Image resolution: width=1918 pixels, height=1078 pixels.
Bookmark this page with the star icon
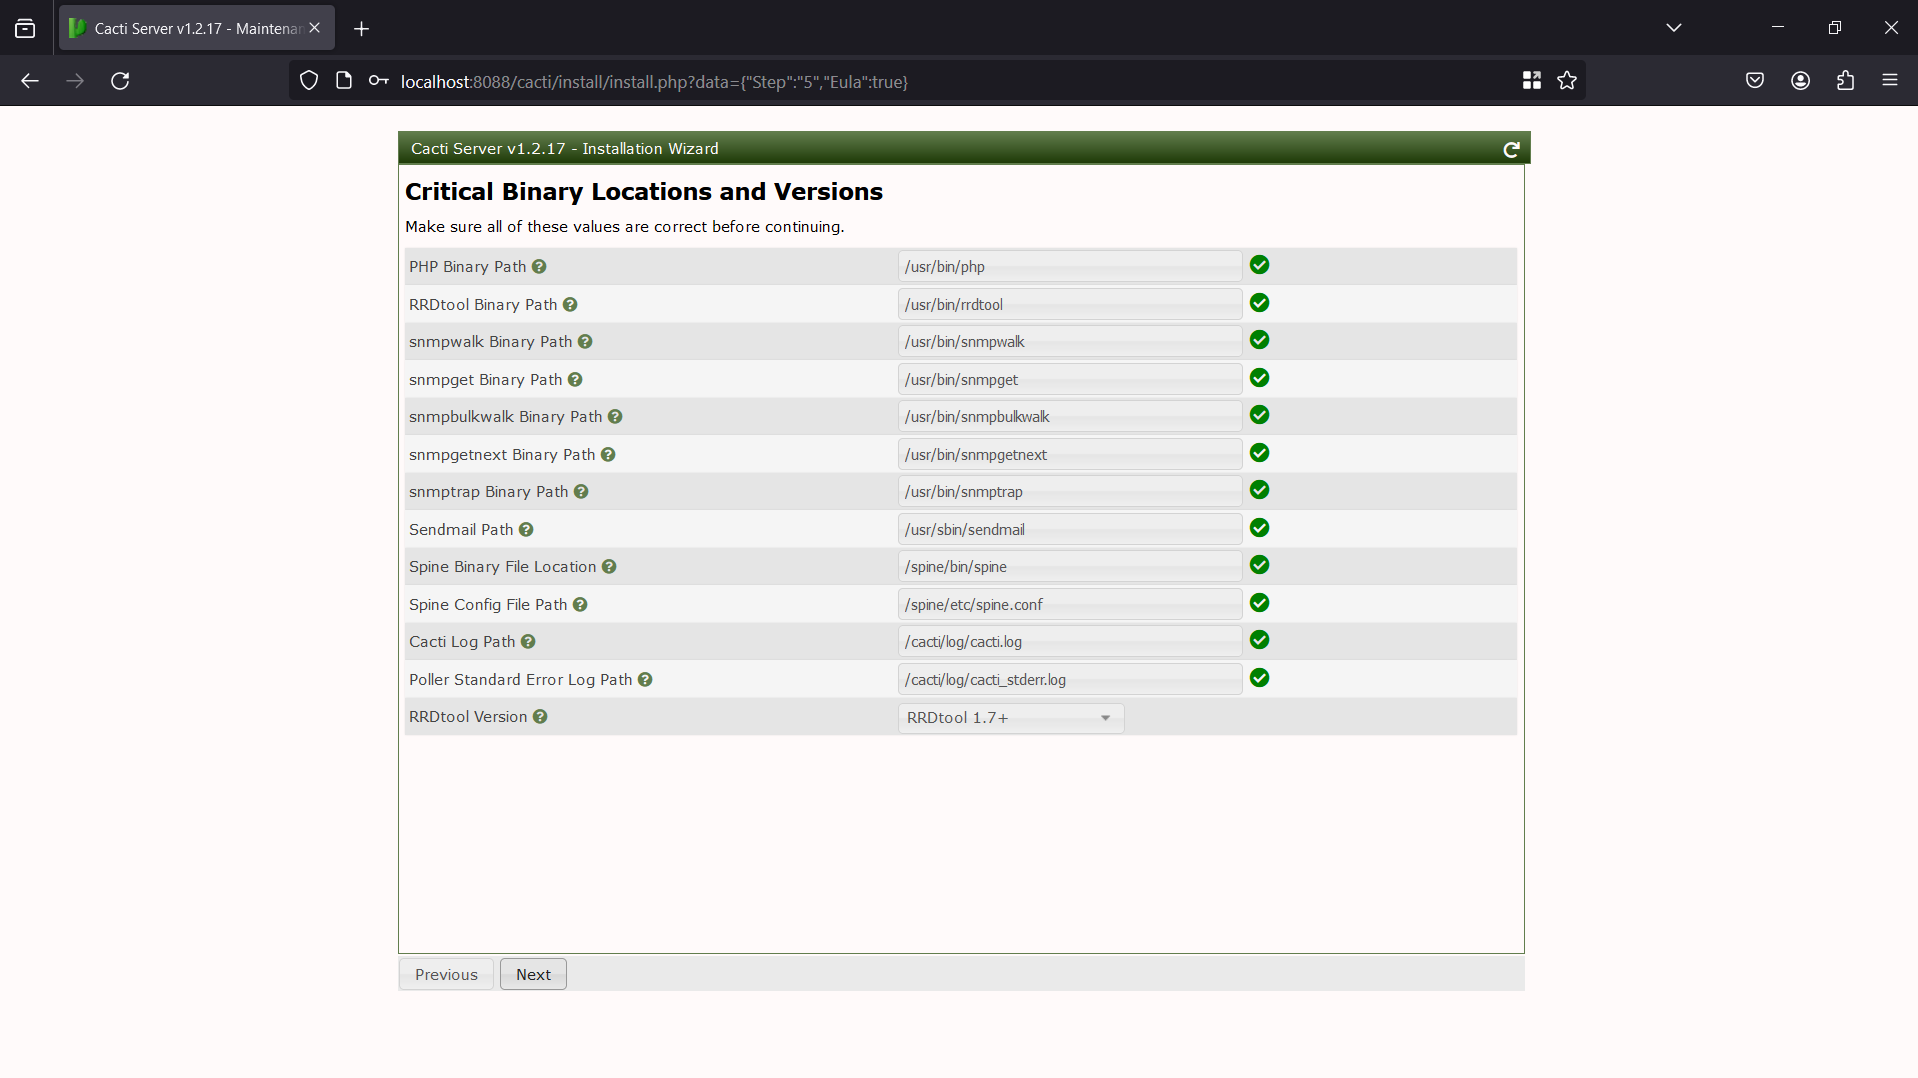coord(1567,81)
